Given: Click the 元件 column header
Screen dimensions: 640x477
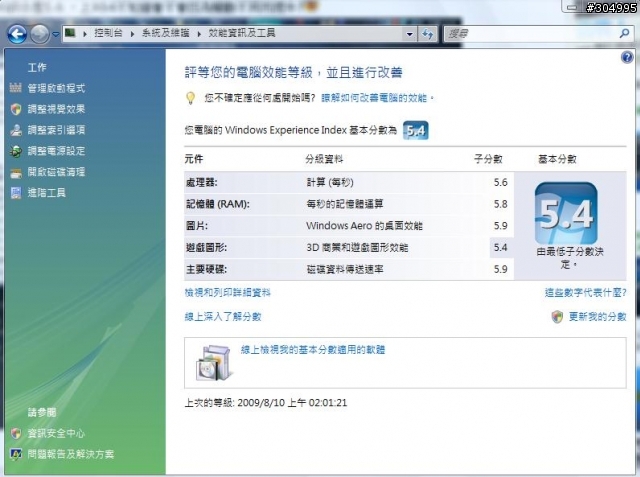Looking at the screenshot, I should [x=194, y=159].
